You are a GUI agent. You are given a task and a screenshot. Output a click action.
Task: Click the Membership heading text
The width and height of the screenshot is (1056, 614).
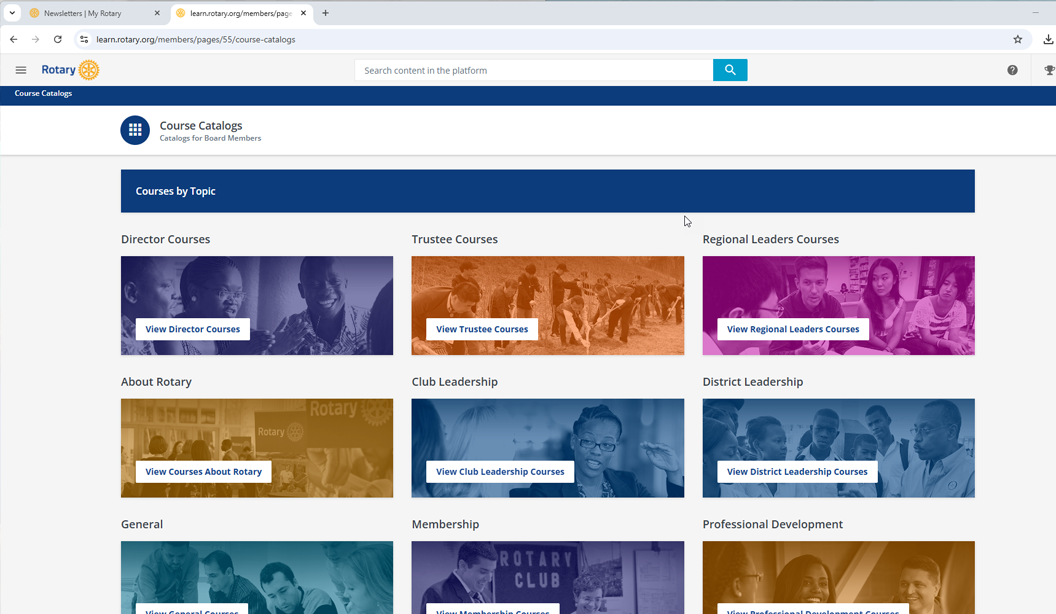click(445, 524)
